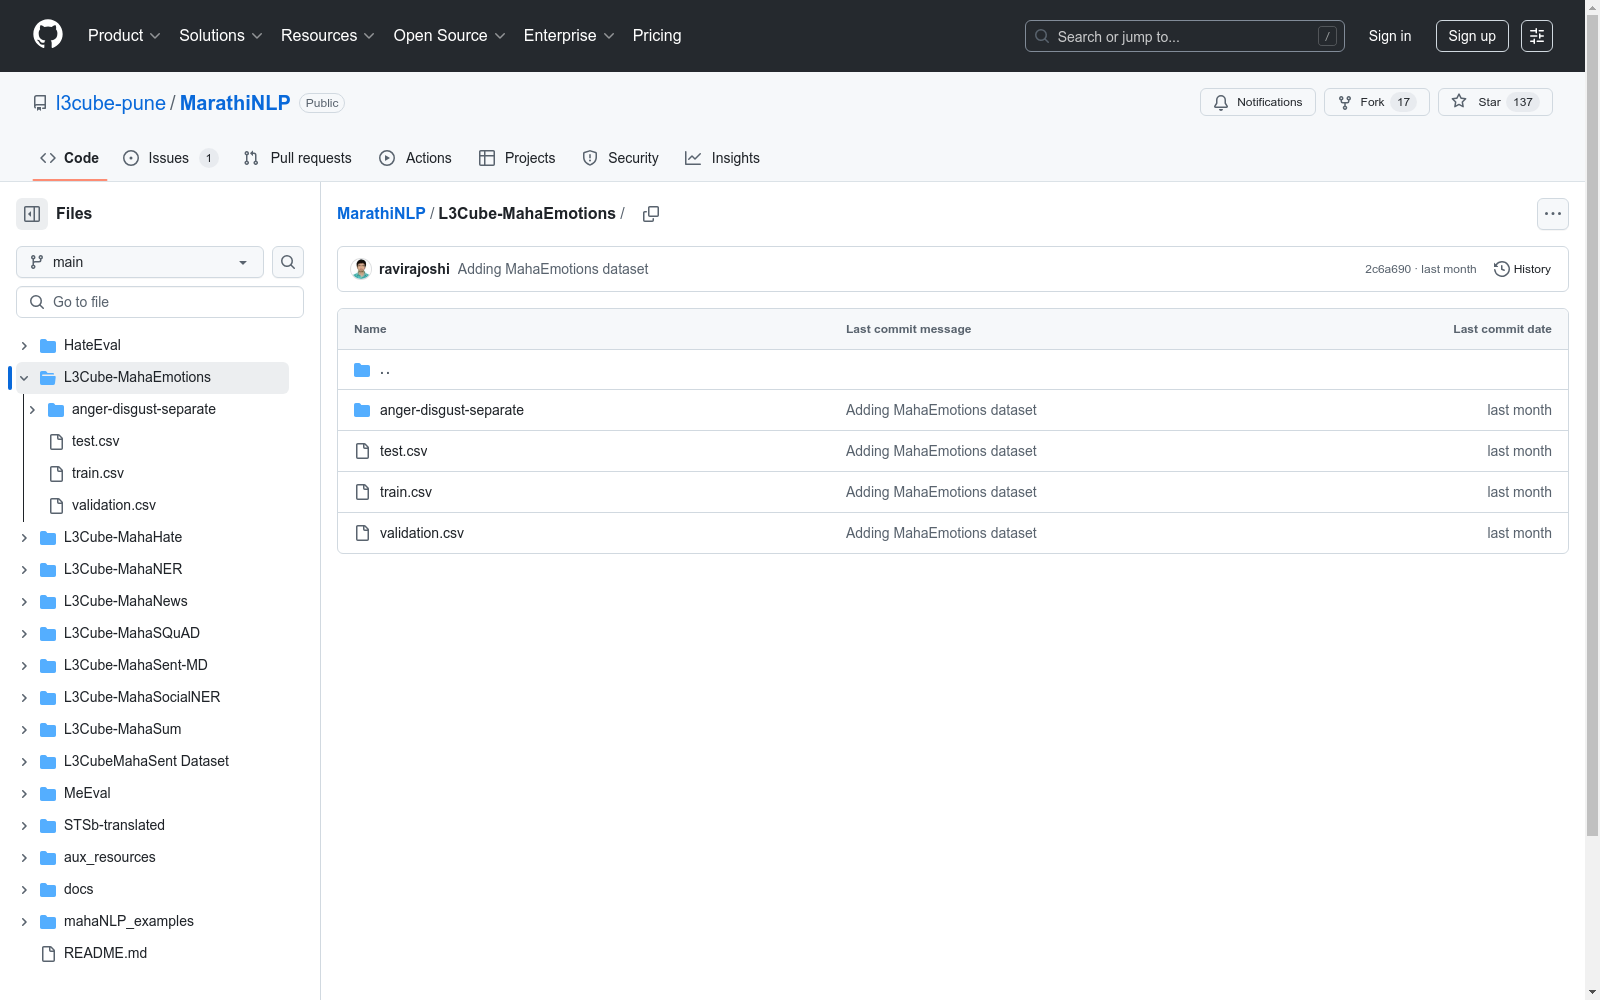Copy the directory path

click(x=651, y=214)
